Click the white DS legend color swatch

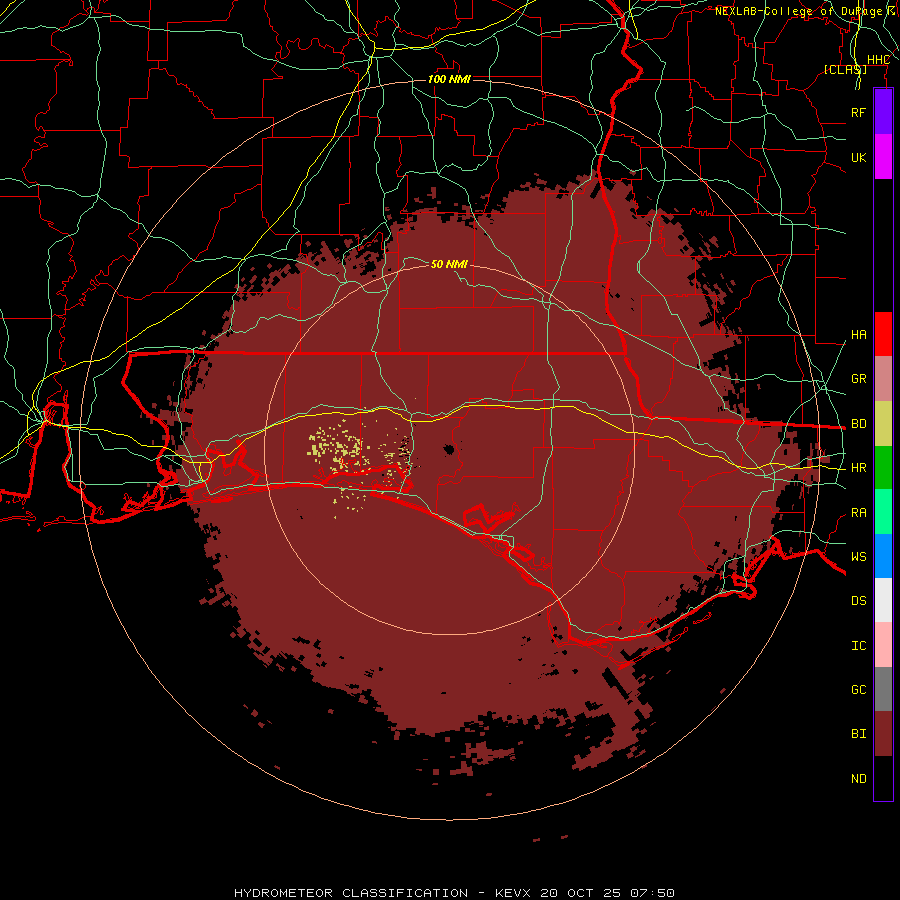tap(883, 600)
